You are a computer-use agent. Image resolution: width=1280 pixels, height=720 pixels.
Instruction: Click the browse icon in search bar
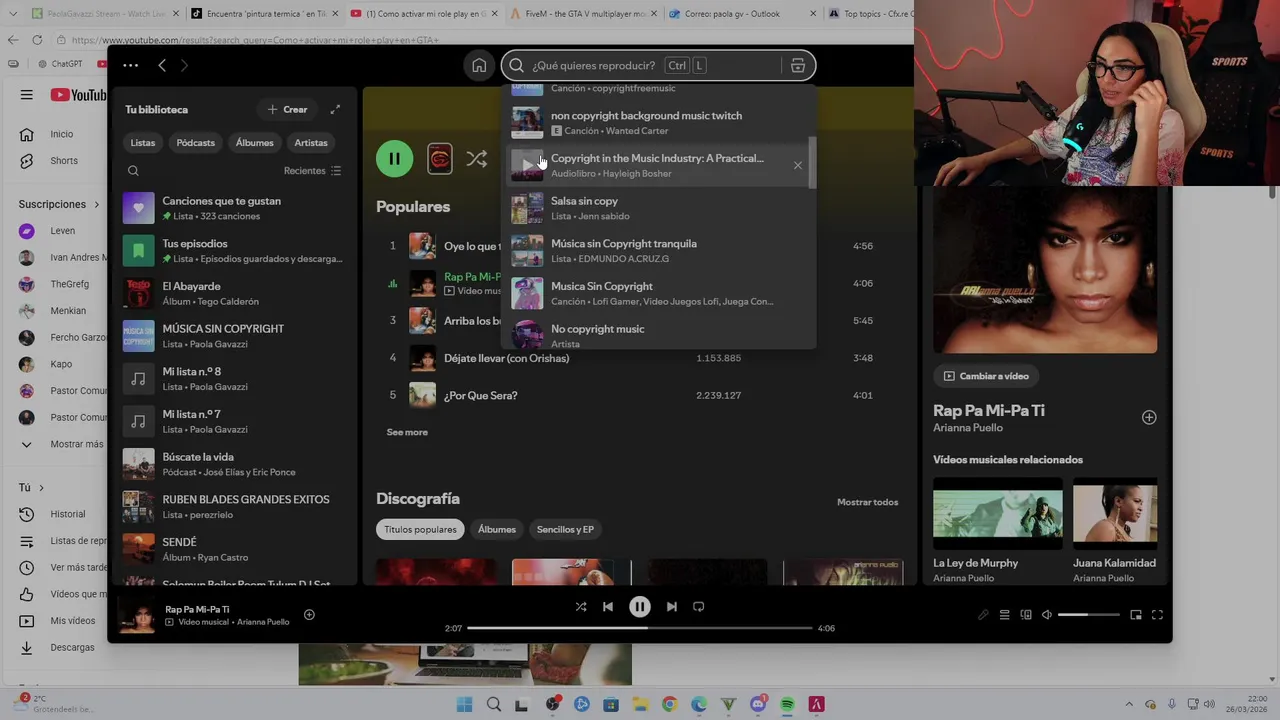(x=797, y=66)
